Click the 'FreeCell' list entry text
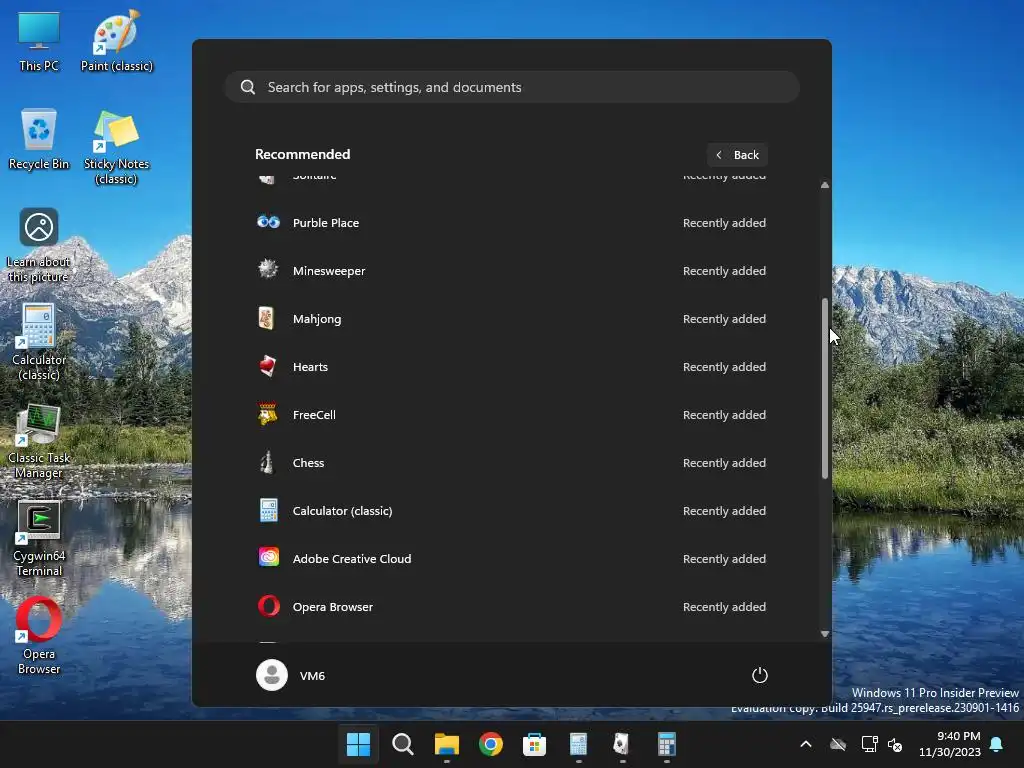This screenshot has width=1024, height=768. (314, 415)
